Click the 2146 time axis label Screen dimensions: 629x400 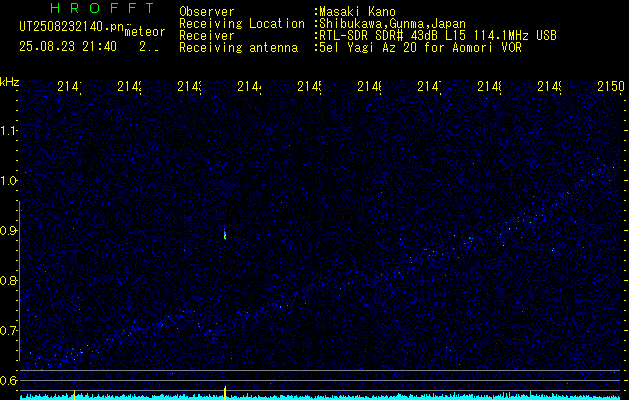369,86
